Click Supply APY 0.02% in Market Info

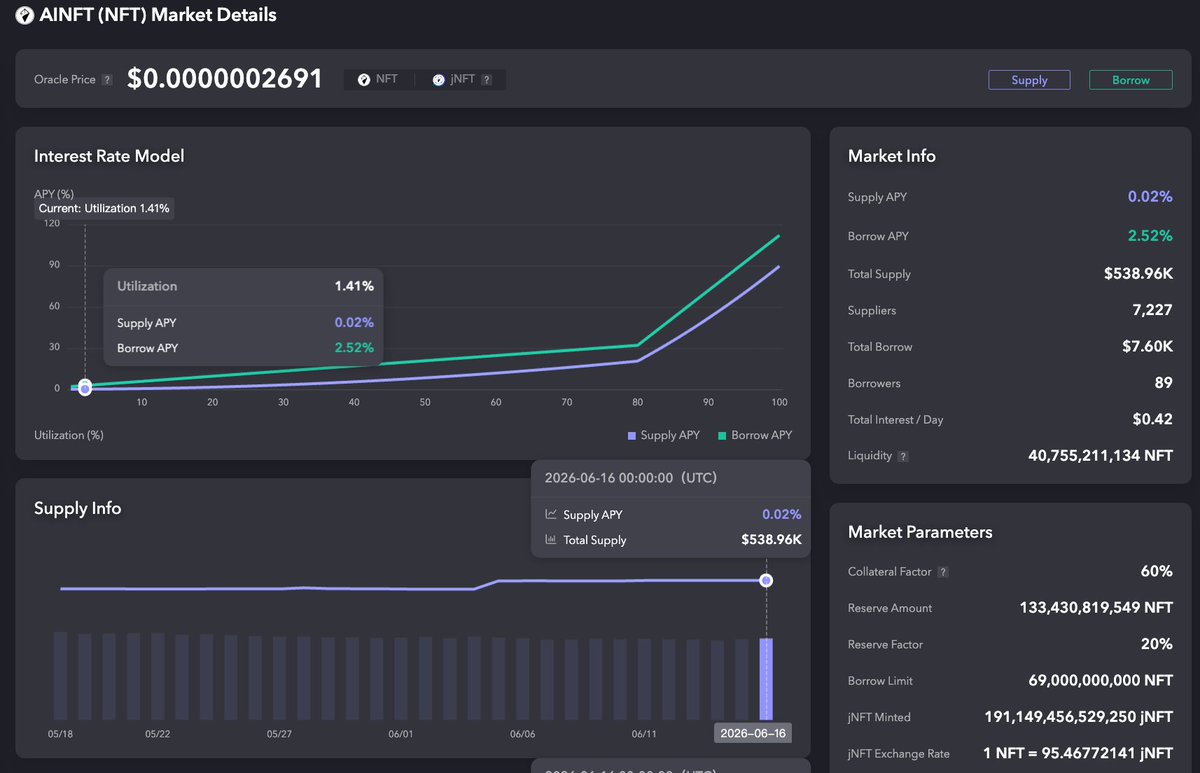[x=1150, y=197]
